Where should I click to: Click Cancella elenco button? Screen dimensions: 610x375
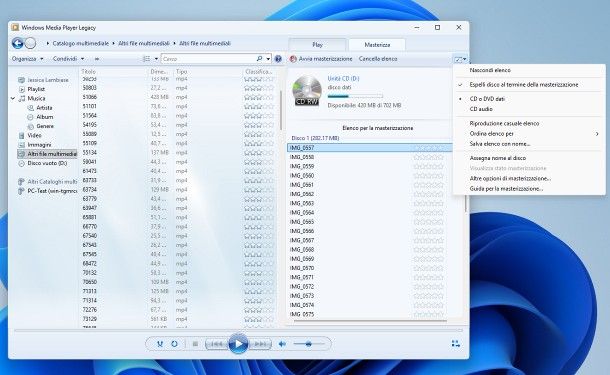pos(378,59)
